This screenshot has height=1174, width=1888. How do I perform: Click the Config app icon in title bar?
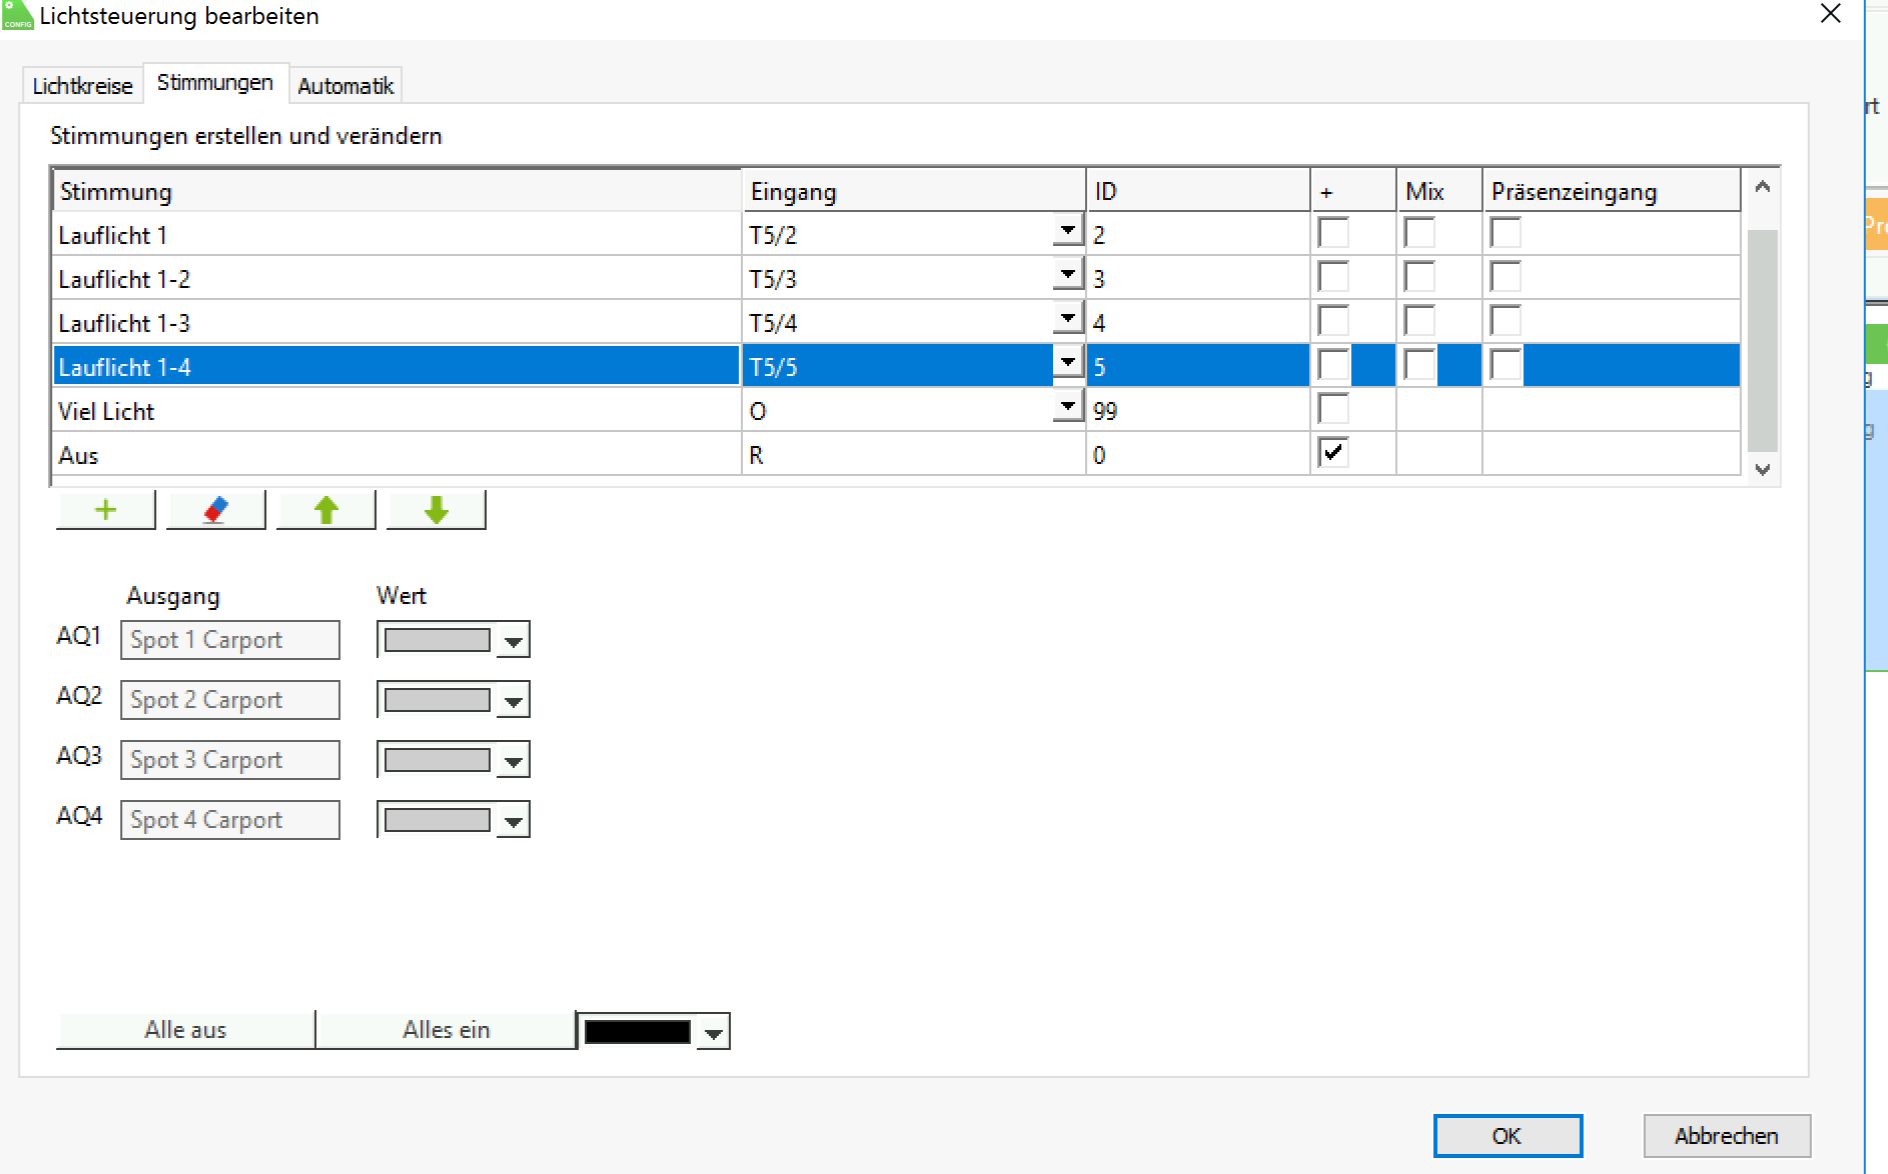coord(17,15)
